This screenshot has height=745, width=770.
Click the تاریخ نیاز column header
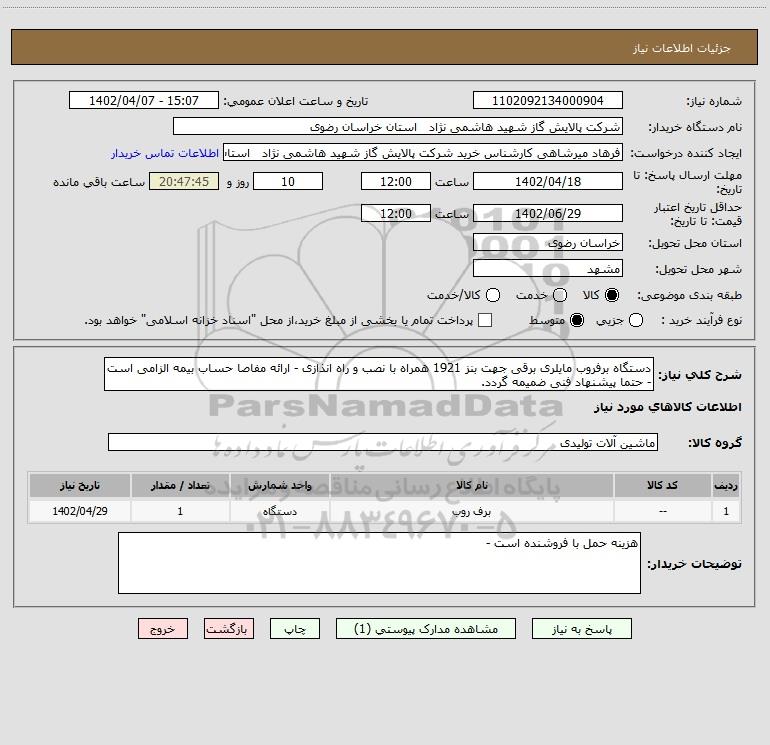click(x=80, y=485)
